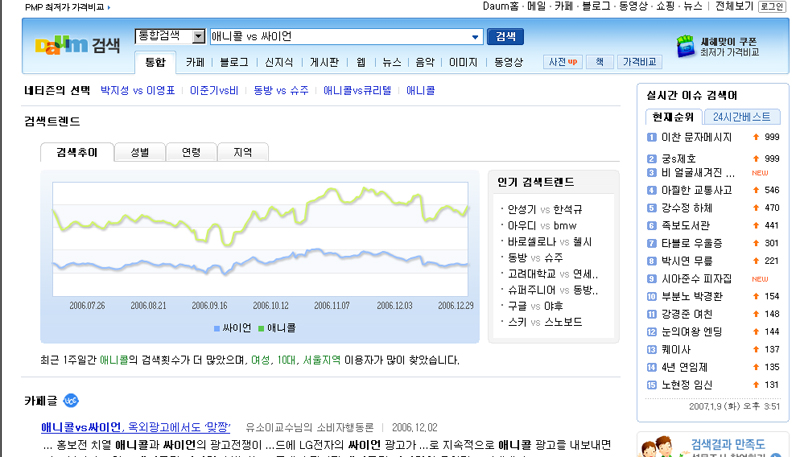Image resolution: width=800 pixels, height=457 pixels.
Task: Open the 새해맞이 쿠폰 최저가 가격비교 link
Action: (729, 47)
